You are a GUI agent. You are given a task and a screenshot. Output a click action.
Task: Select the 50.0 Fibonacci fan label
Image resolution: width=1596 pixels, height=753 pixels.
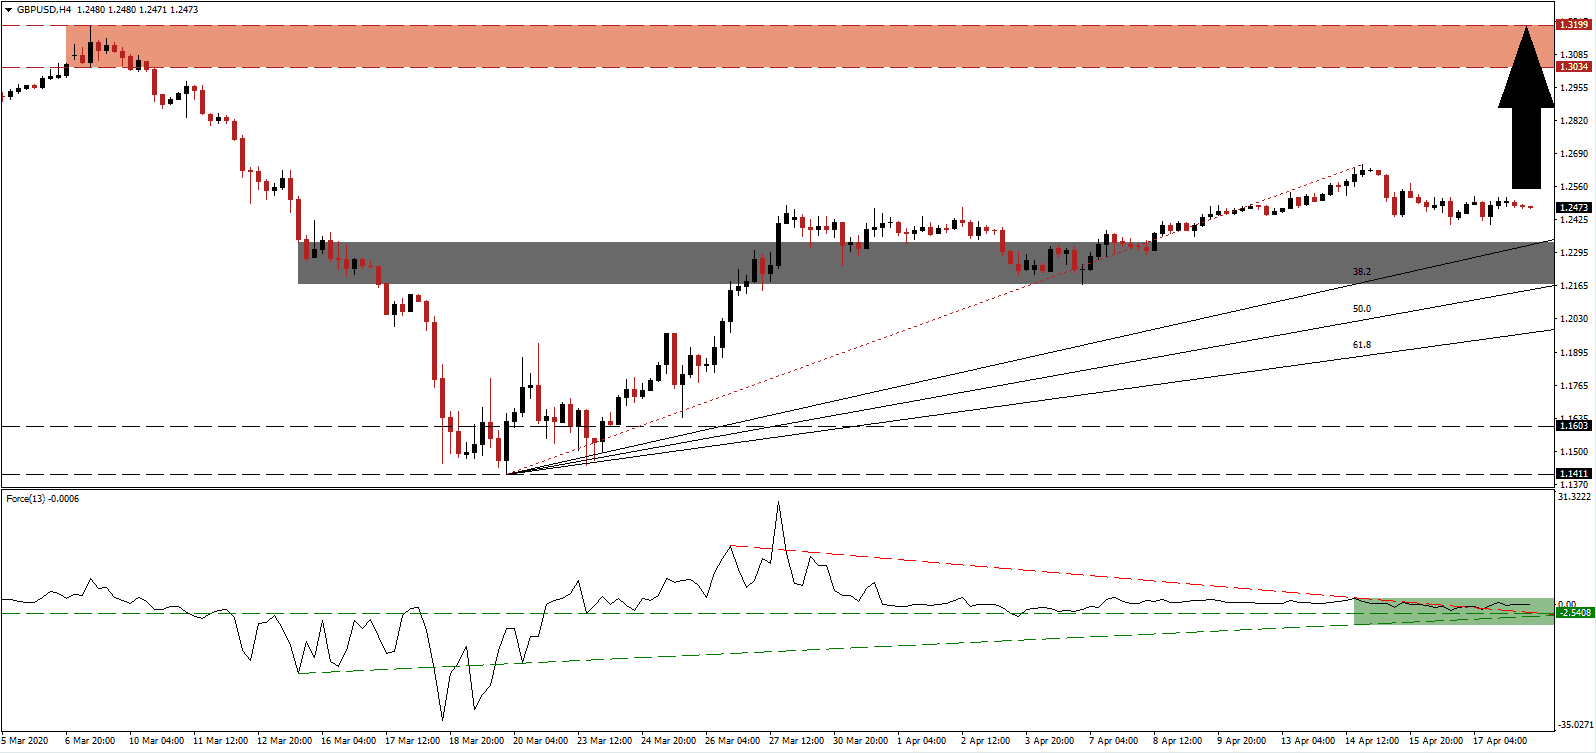[1362, 309]
